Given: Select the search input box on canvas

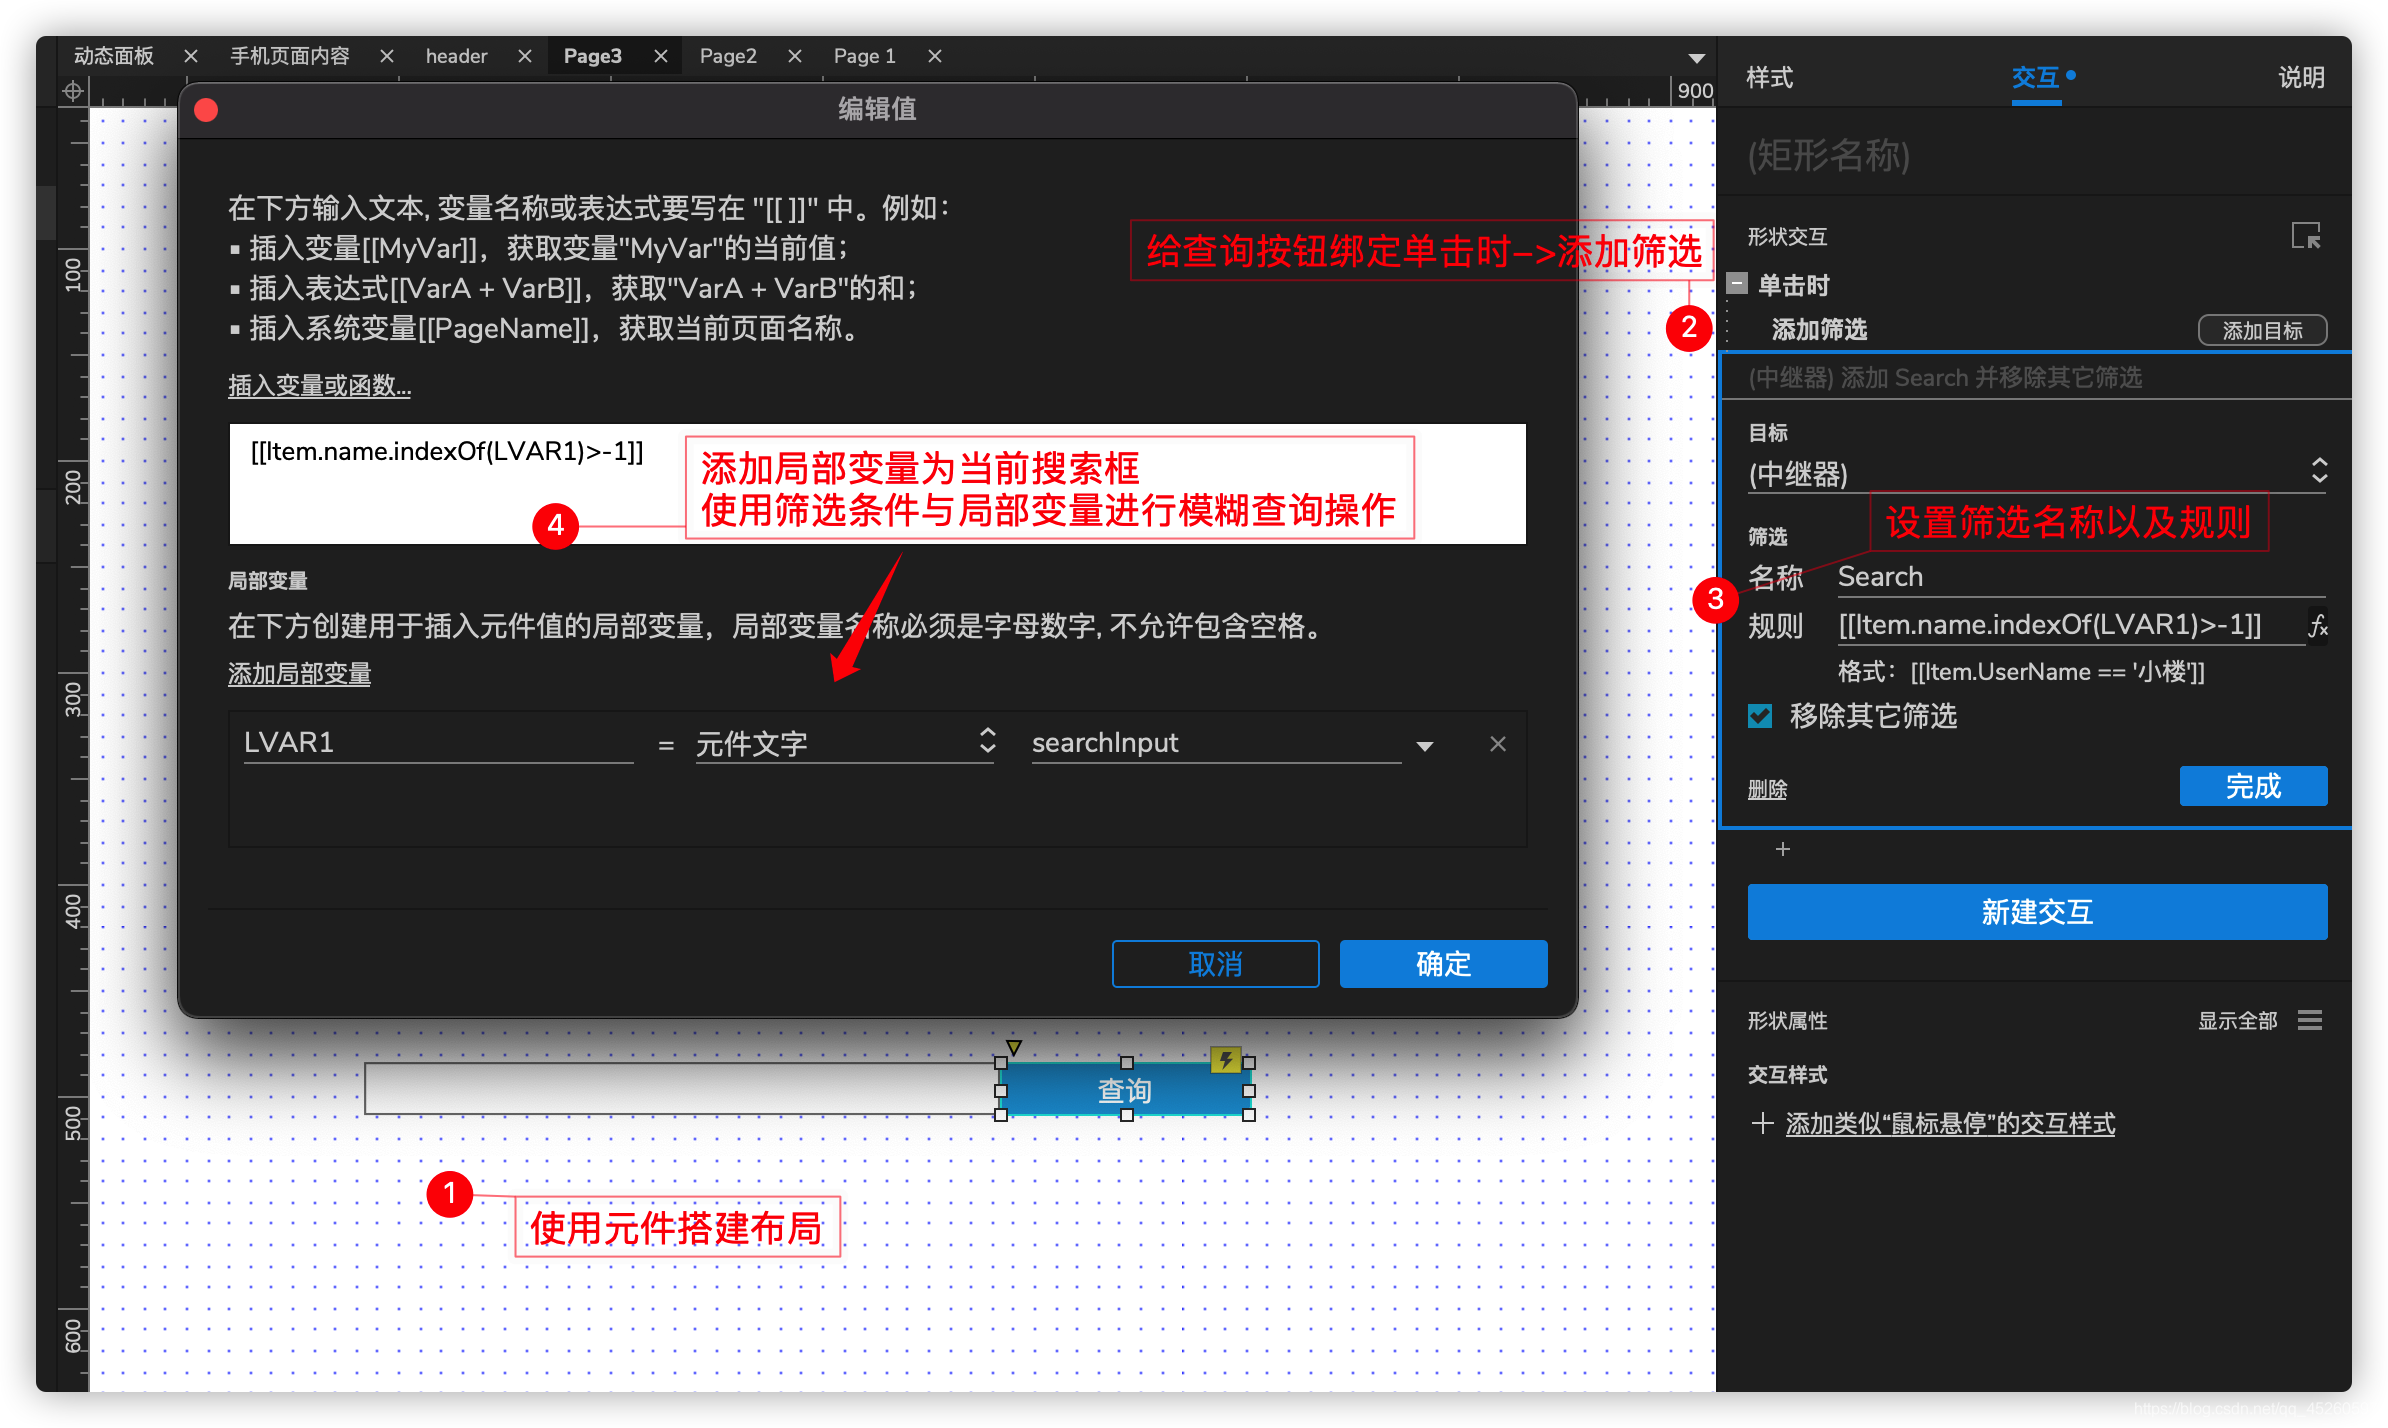Looking at the screenshot, I should [x=682, y=1089].
